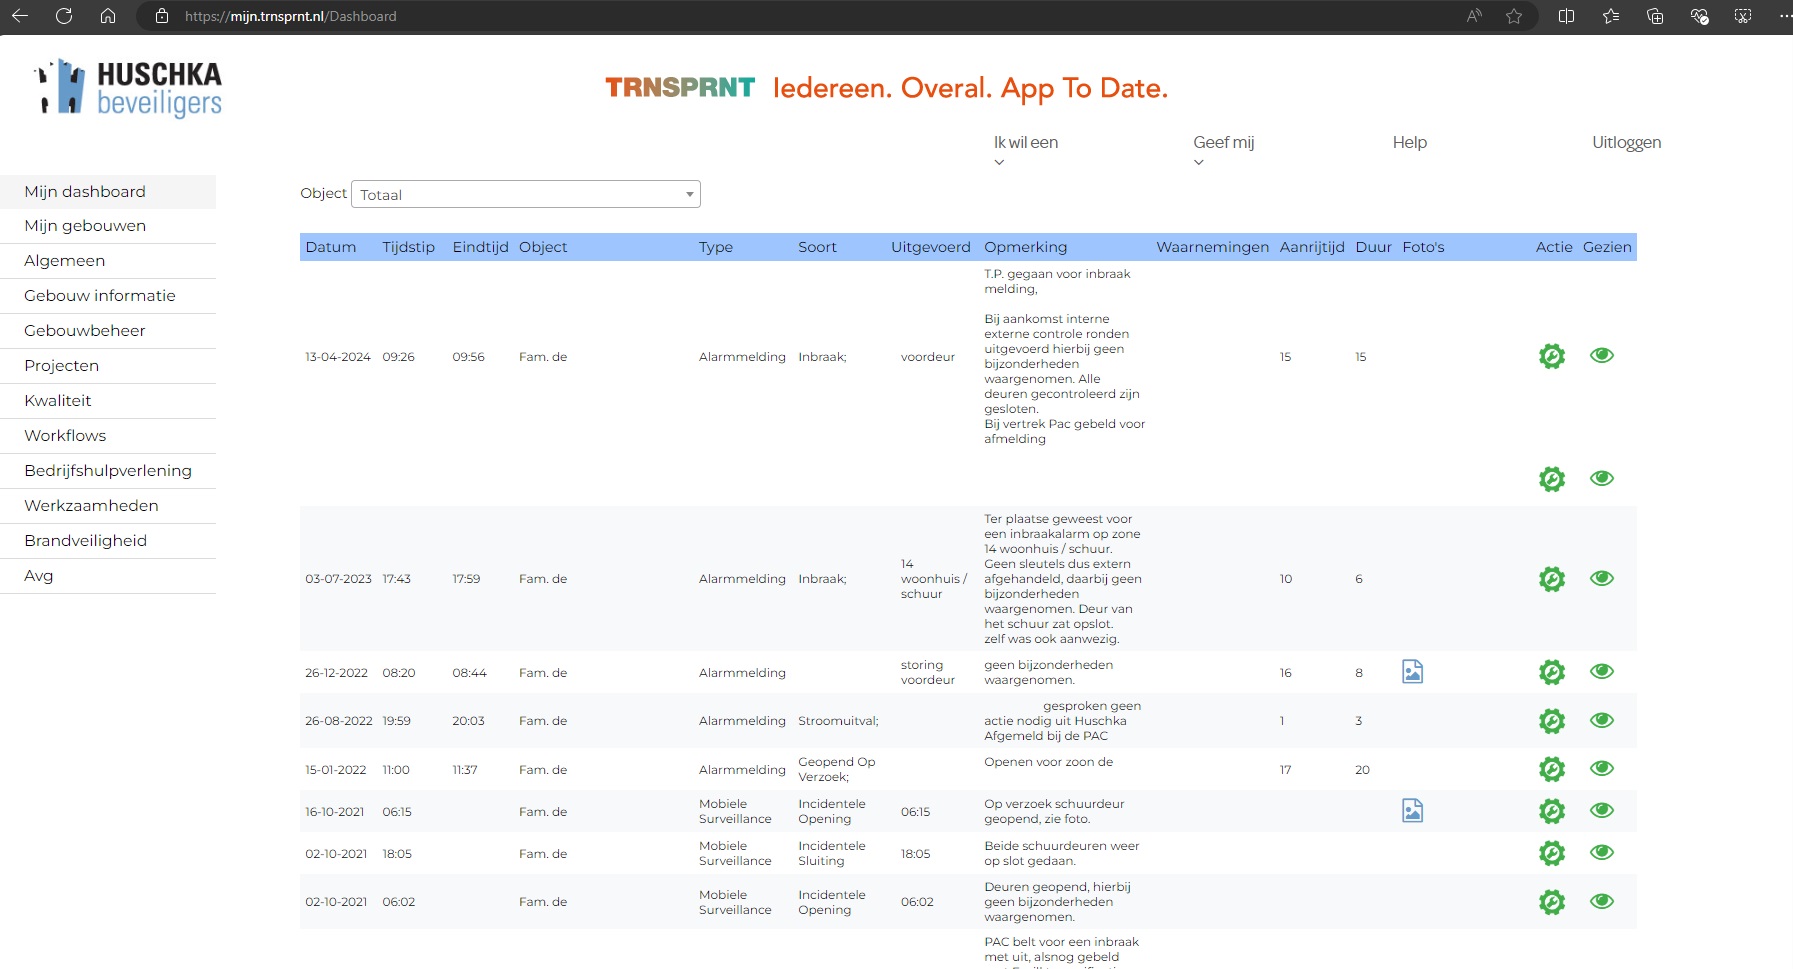Screen dimensions: 1793x969
Task: Click the 'Incidentele Sluiting' cell
Action: click(x=832, y=853)
